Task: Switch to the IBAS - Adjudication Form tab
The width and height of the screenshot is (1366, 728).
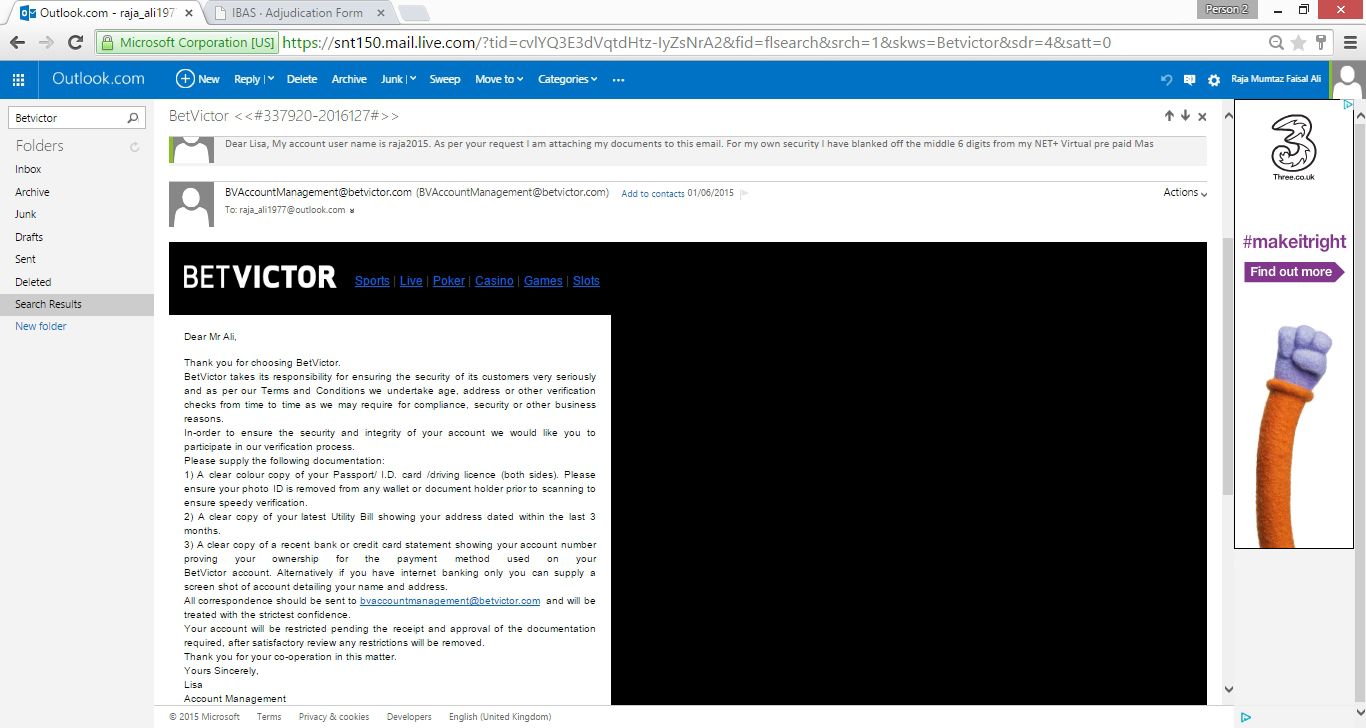Action: (x=300, y=13)
